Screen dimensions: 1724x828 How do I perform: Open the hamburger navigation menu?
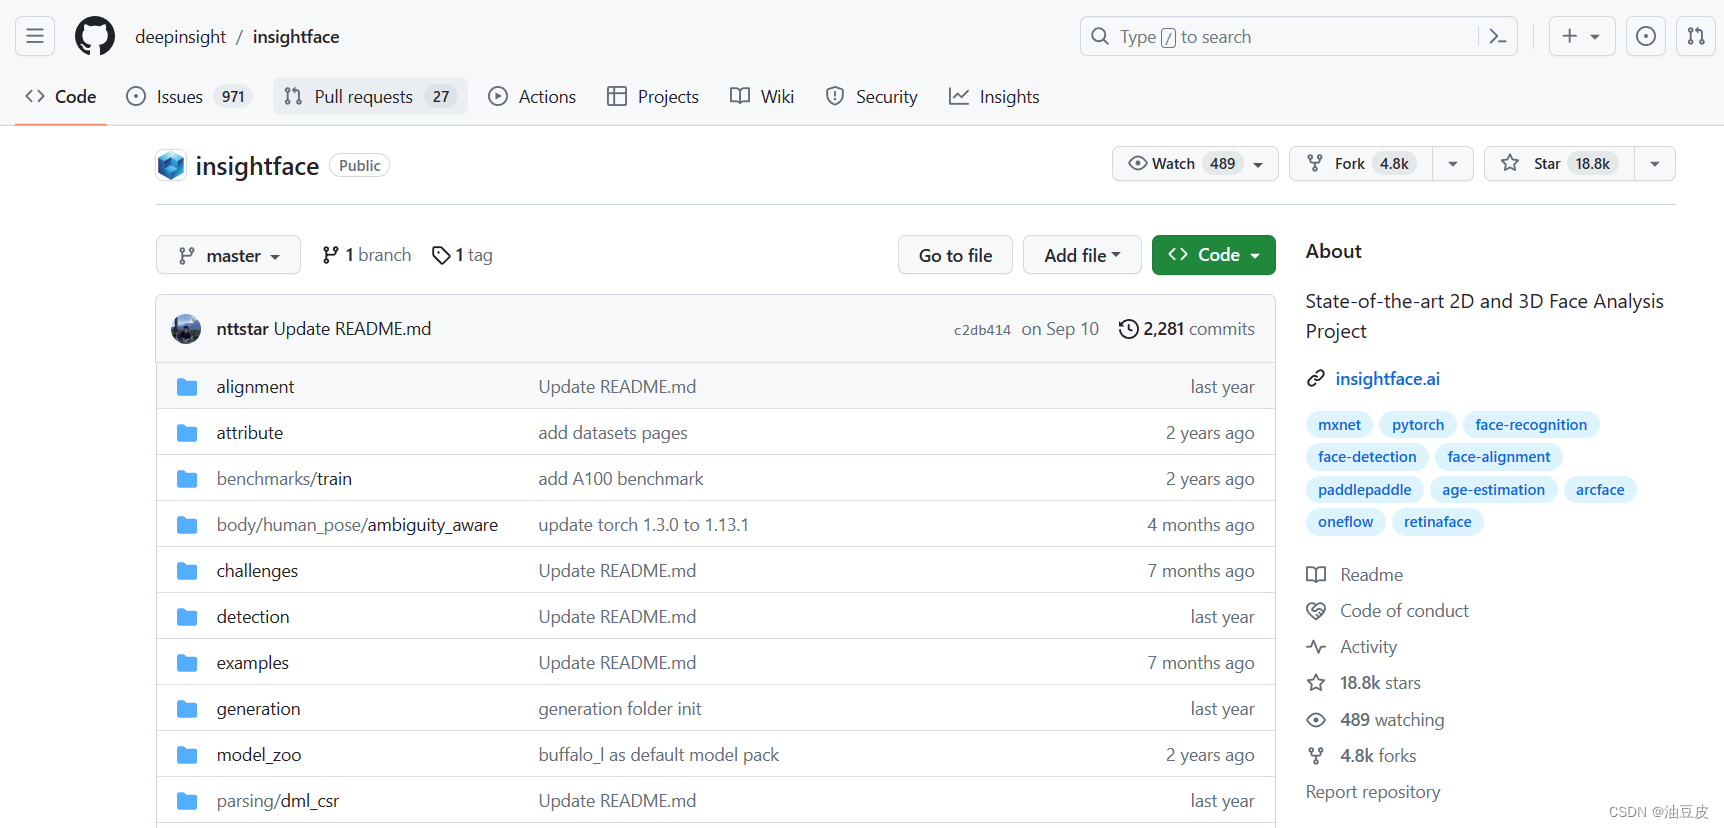pyautogui.click(x=35, y=37)
